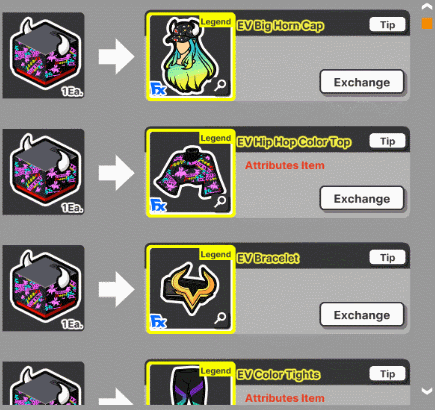This screenshot has width=435, height=410.
Task: Click the box ingredient beside EV Bracelet
Action: click(44, 288)
